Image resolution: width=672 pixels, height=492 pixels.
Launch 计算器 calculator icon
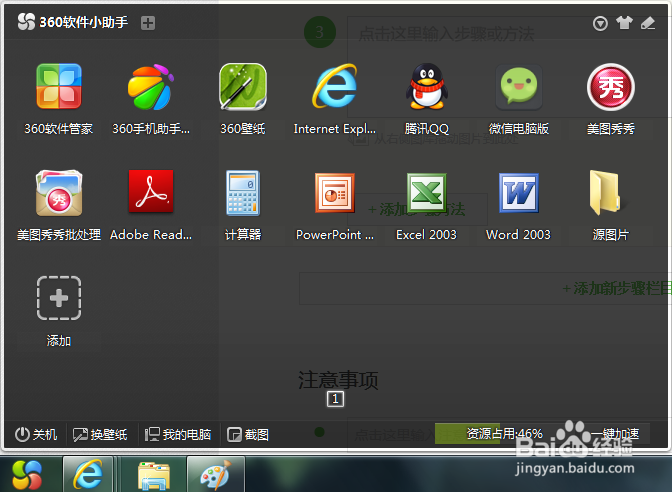[x=243, y=193]
